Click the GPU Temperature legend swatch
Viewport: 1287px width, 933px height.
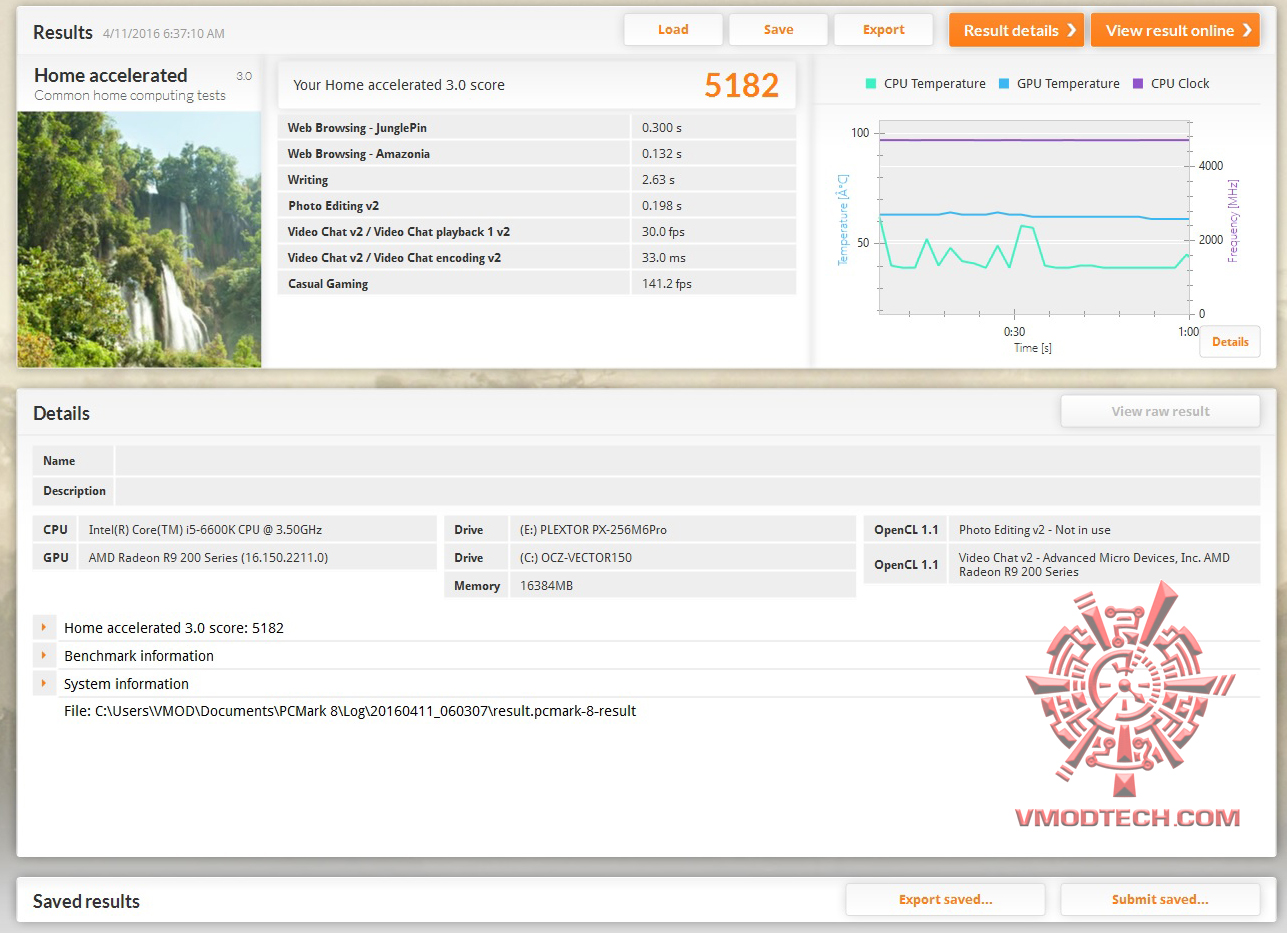1004,84
